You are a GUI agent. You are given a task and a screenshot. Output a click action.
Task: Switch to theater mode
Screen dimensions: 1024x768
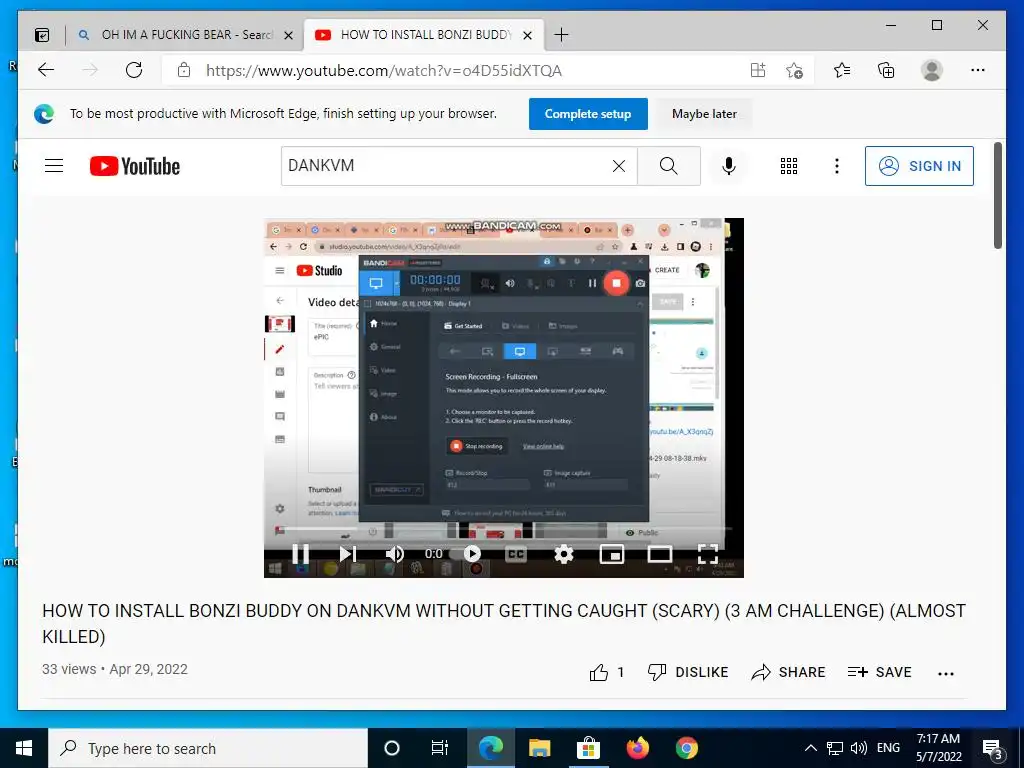pos(660,554)
